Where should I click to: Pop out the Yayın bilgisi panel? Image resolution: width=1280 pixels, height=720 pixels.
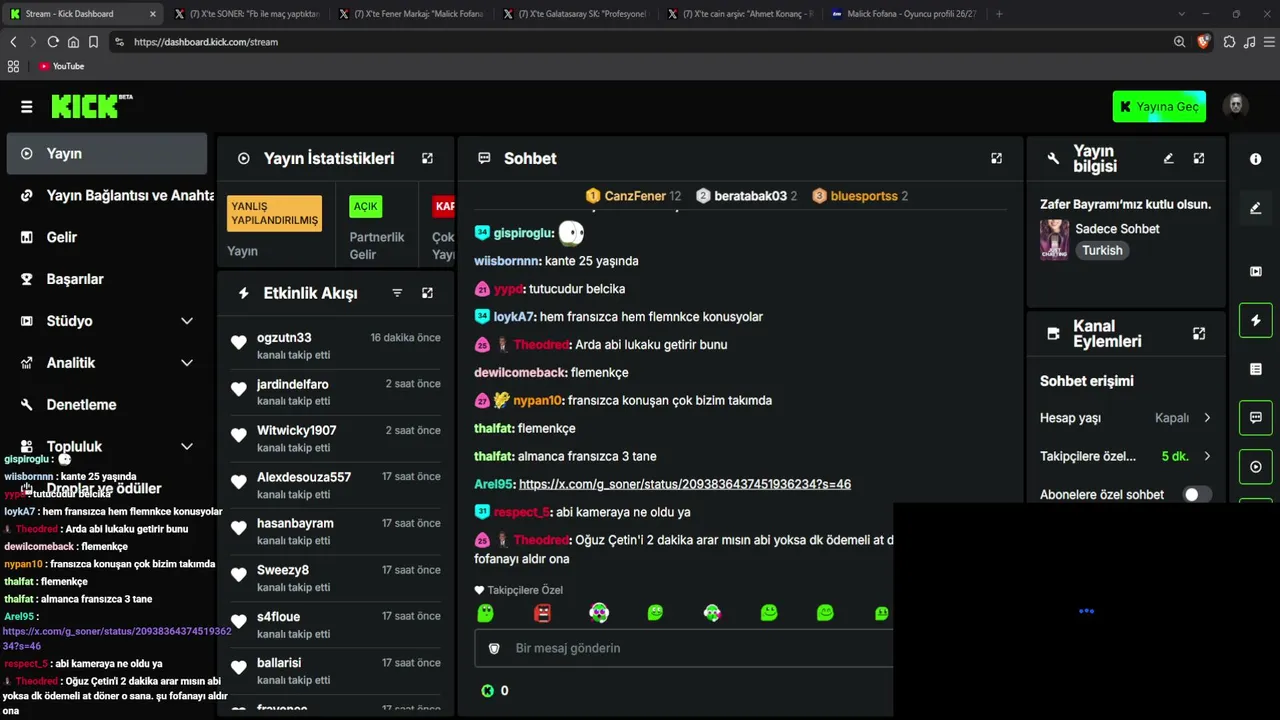(x=1199, y=158)
